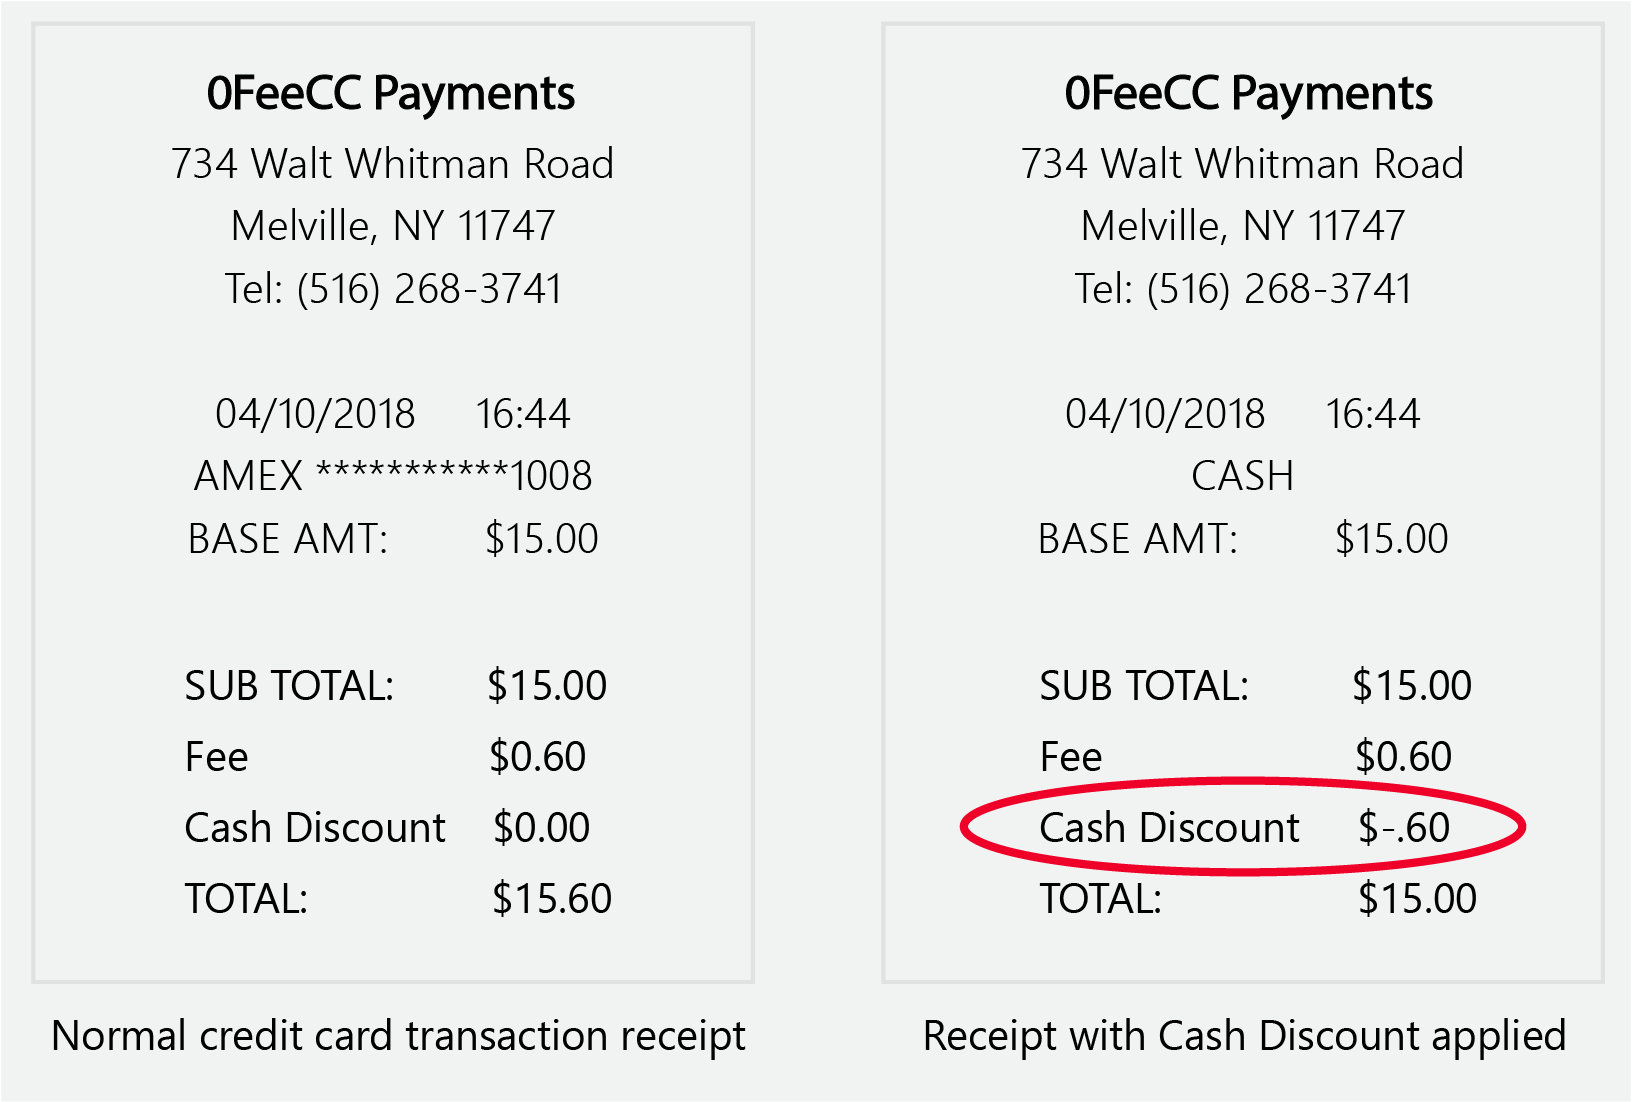Click the $0.60 Fee amount on right receipt
1638x1102 pixels.
[1403, 757]
